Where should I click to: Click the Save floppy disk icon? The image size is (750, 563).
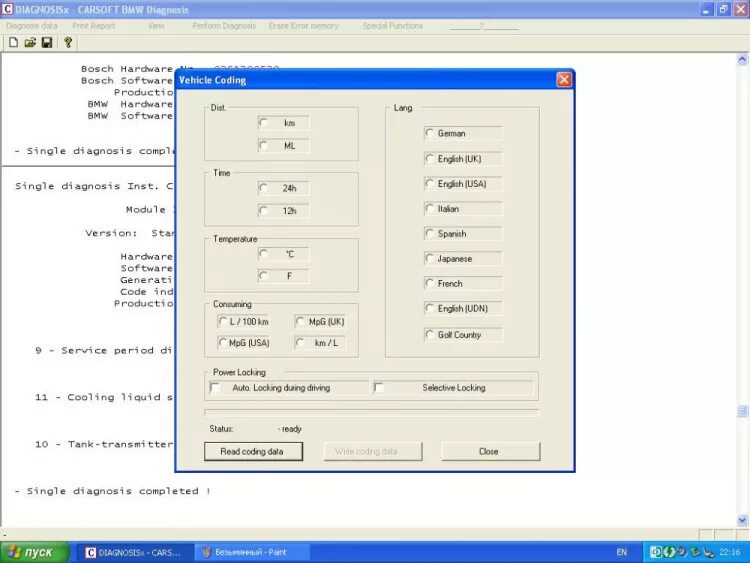(x=47, y=43)
